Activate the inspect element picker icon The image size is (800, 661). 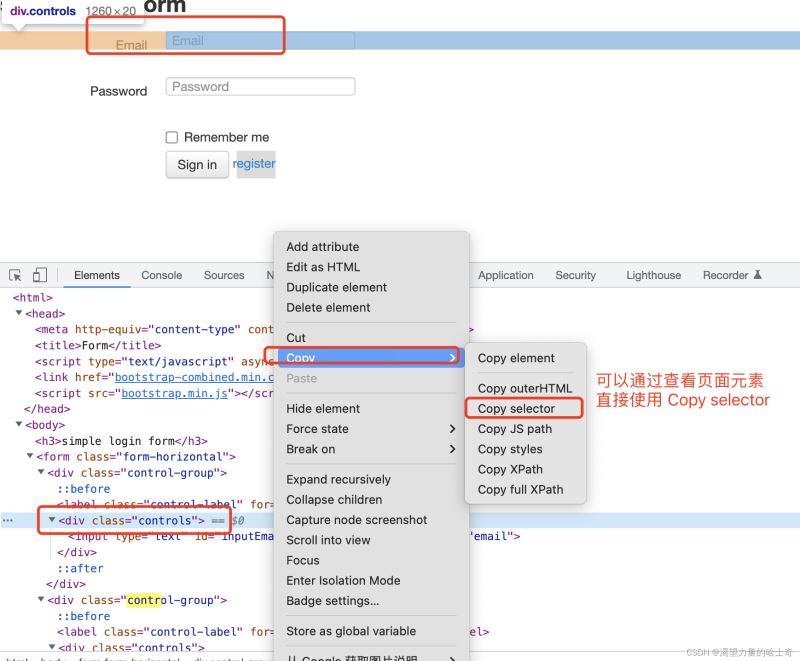click(x=16, y=275)
